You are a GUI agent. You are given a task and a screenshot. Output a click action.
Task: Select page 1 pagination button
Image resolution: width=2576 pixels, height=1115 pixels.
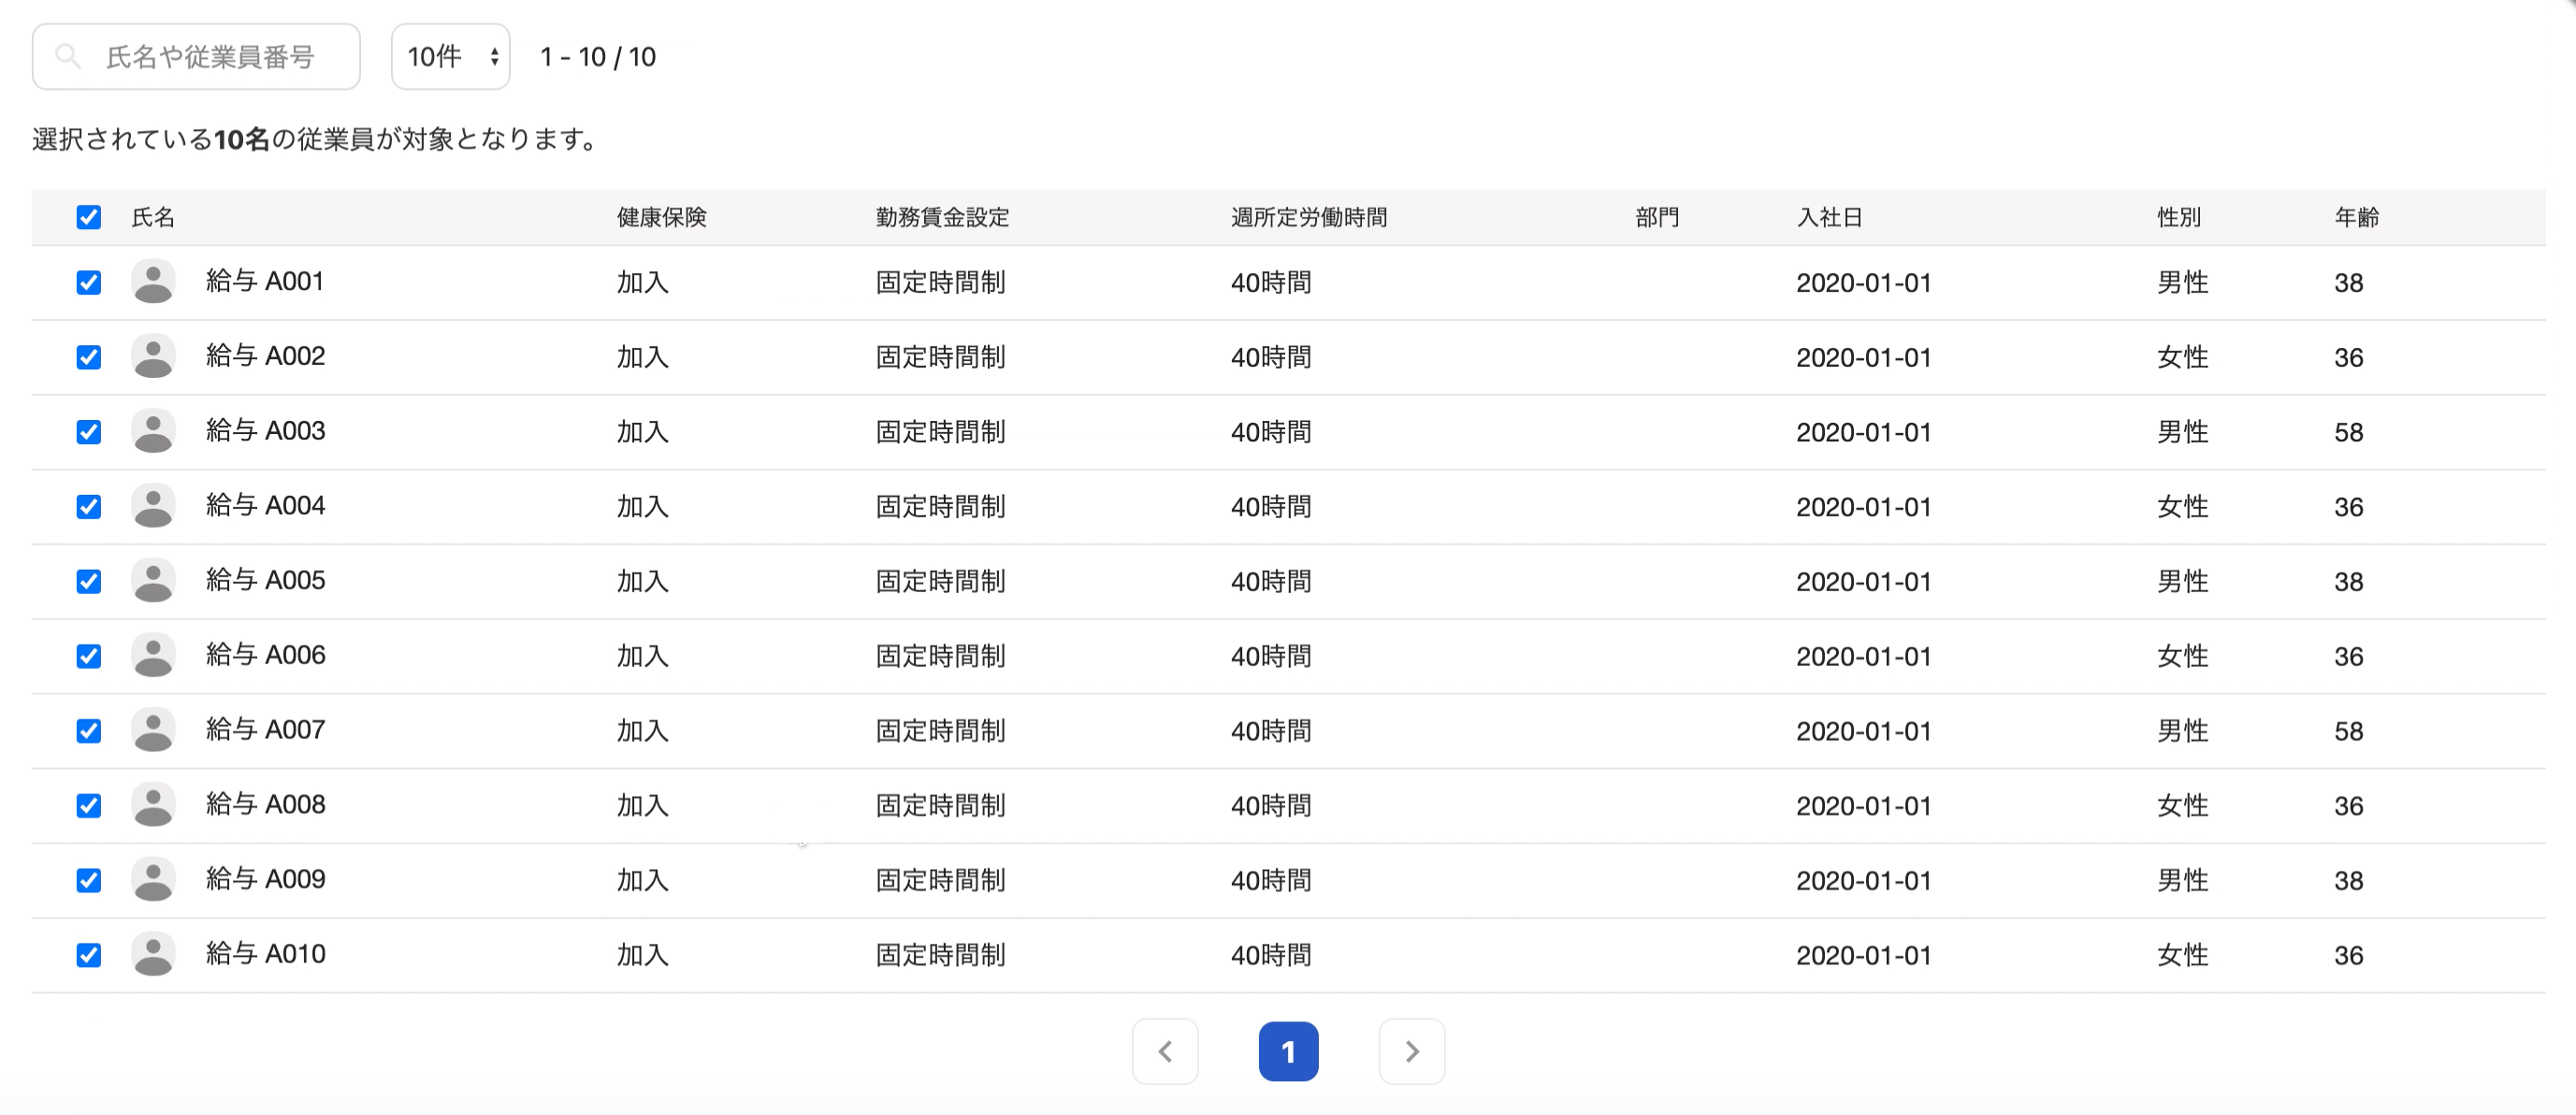[1288, 1051]
